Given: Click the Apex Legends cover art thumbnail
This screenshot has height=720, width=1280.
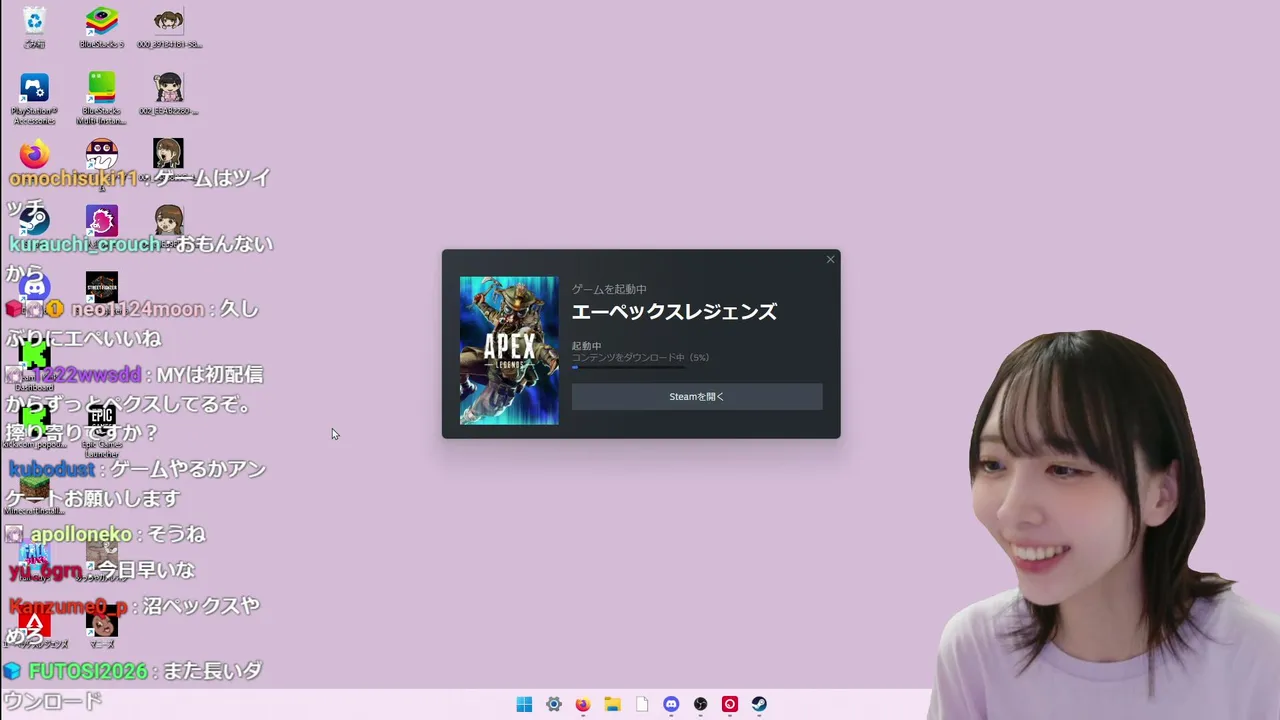Looking at the screenshot, I should [x=509, y=350].
